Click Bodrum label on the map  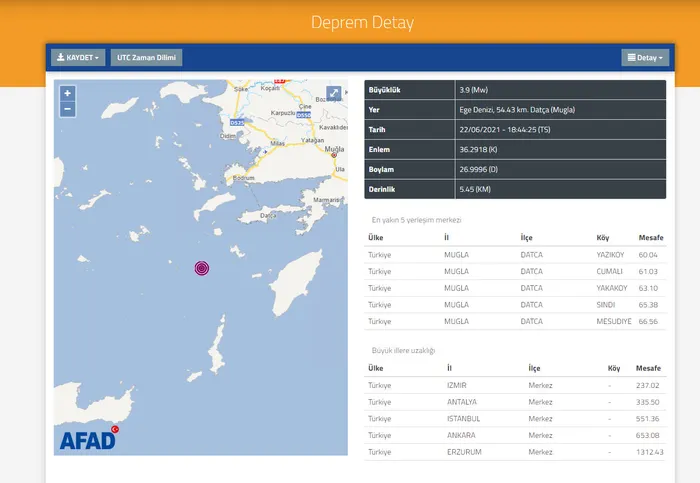pyautogui.click(x=244, y=178)
